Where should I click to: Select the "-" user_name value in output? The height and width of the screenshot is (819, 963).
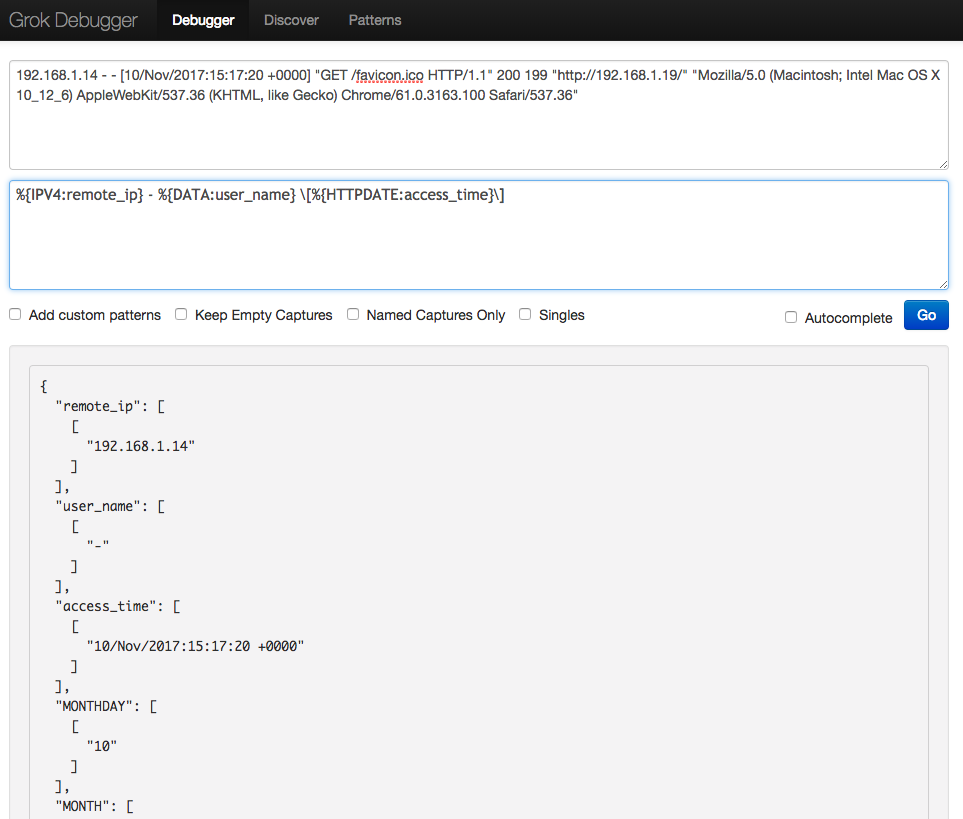(98, 545)
